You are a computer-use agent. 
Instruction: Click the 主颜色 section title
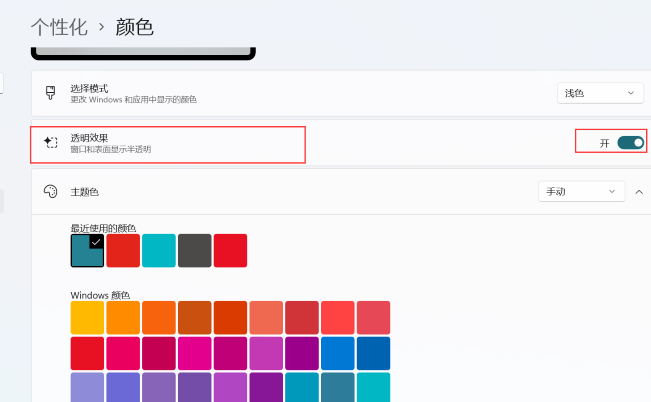pos(85,191)
